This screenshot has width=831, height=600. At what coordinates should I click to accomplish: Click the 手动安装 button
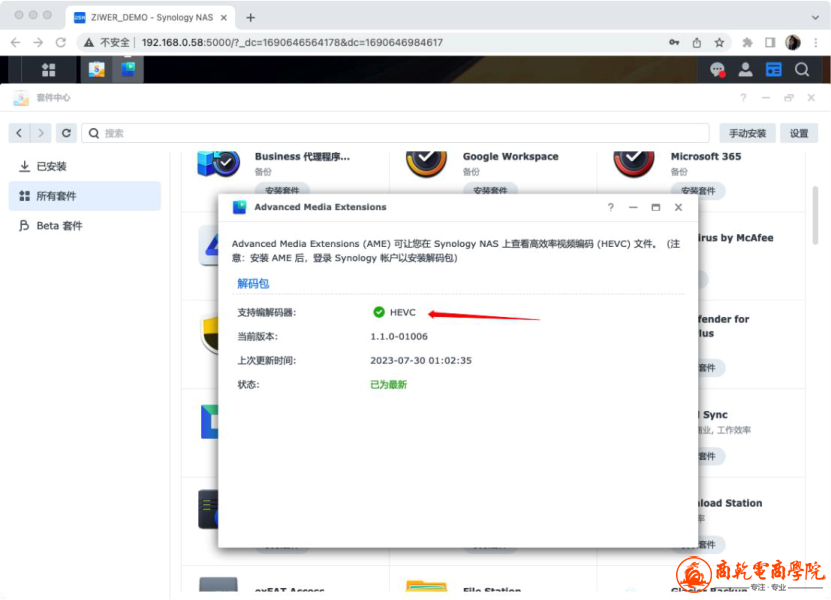[x=747, y=133]
